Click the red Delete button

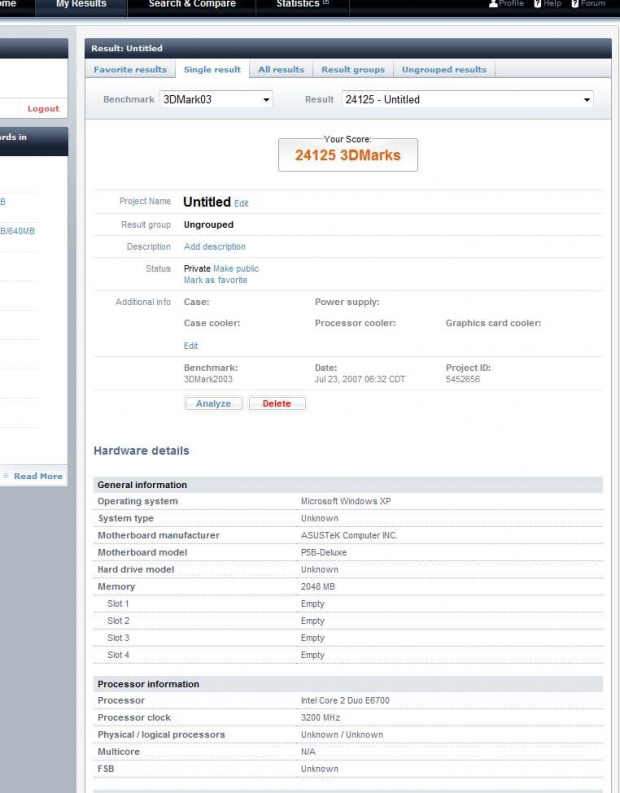[x=277, y=404]
